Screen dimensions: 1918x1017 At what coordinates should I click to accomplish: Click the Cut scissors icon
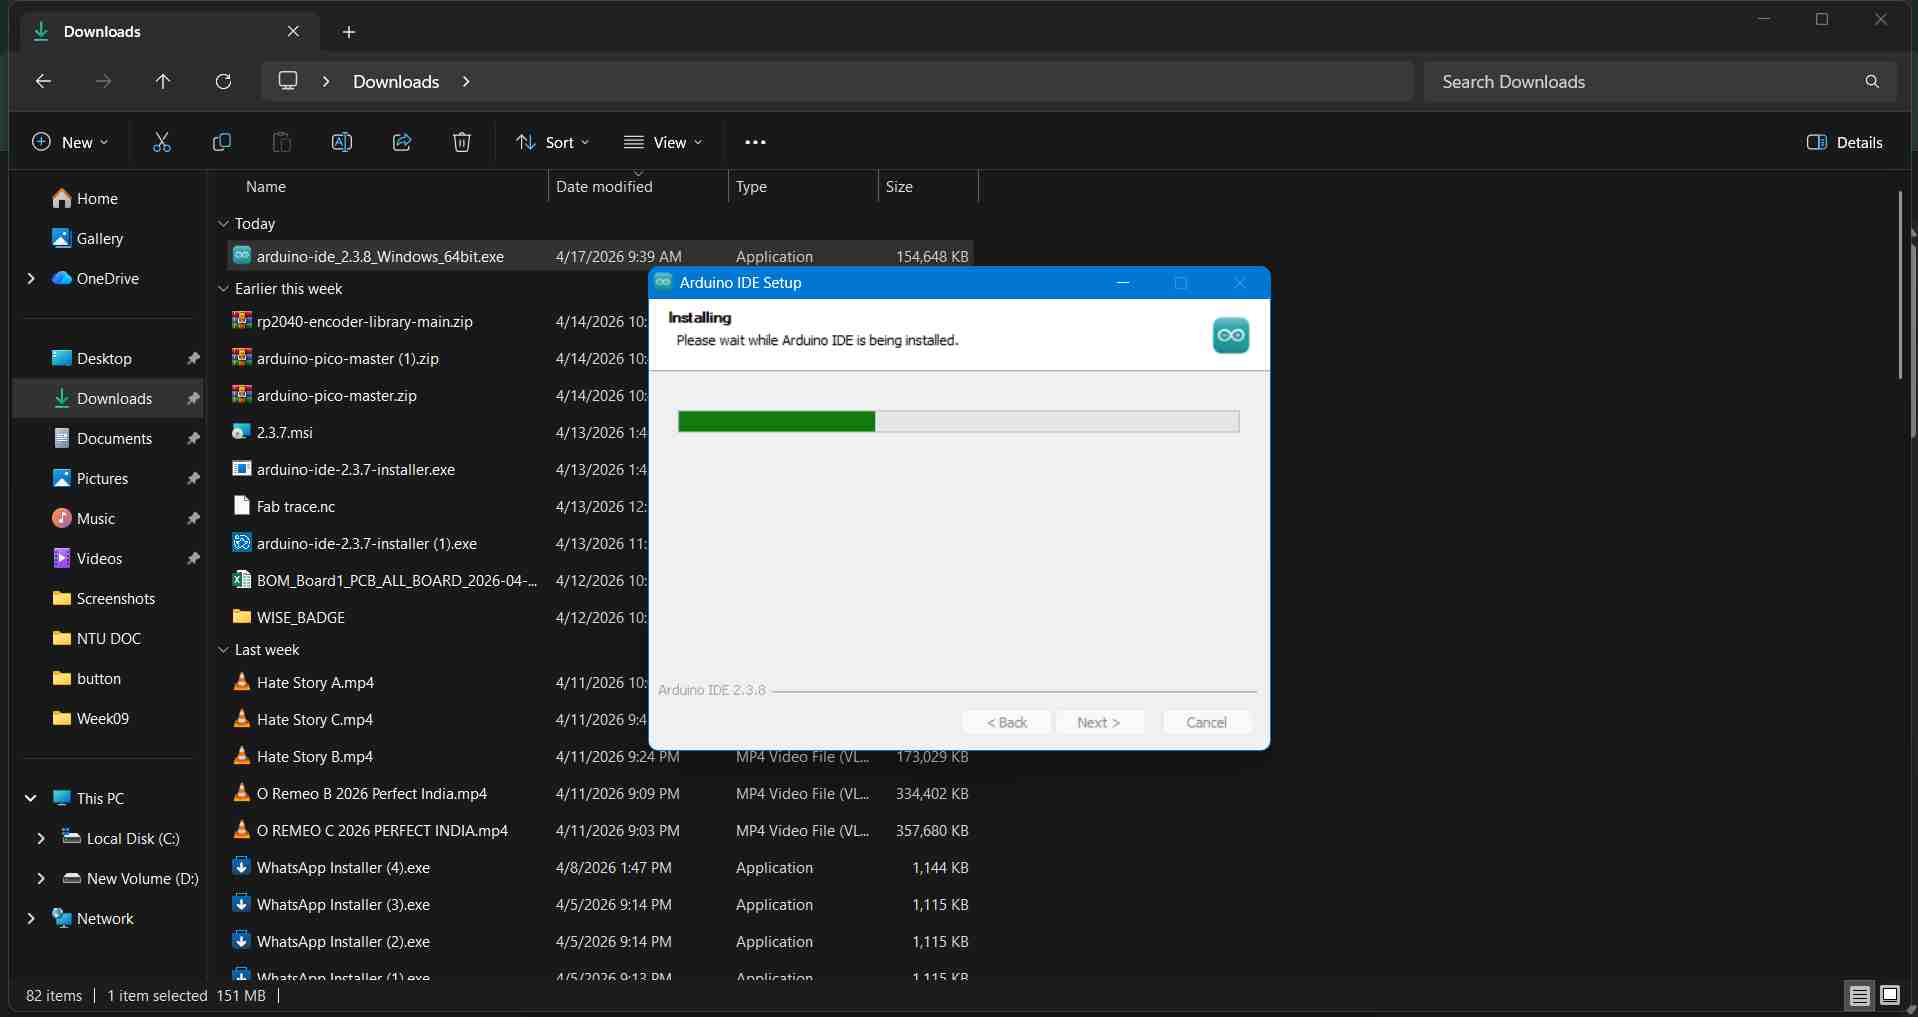(x=162, y=142)
